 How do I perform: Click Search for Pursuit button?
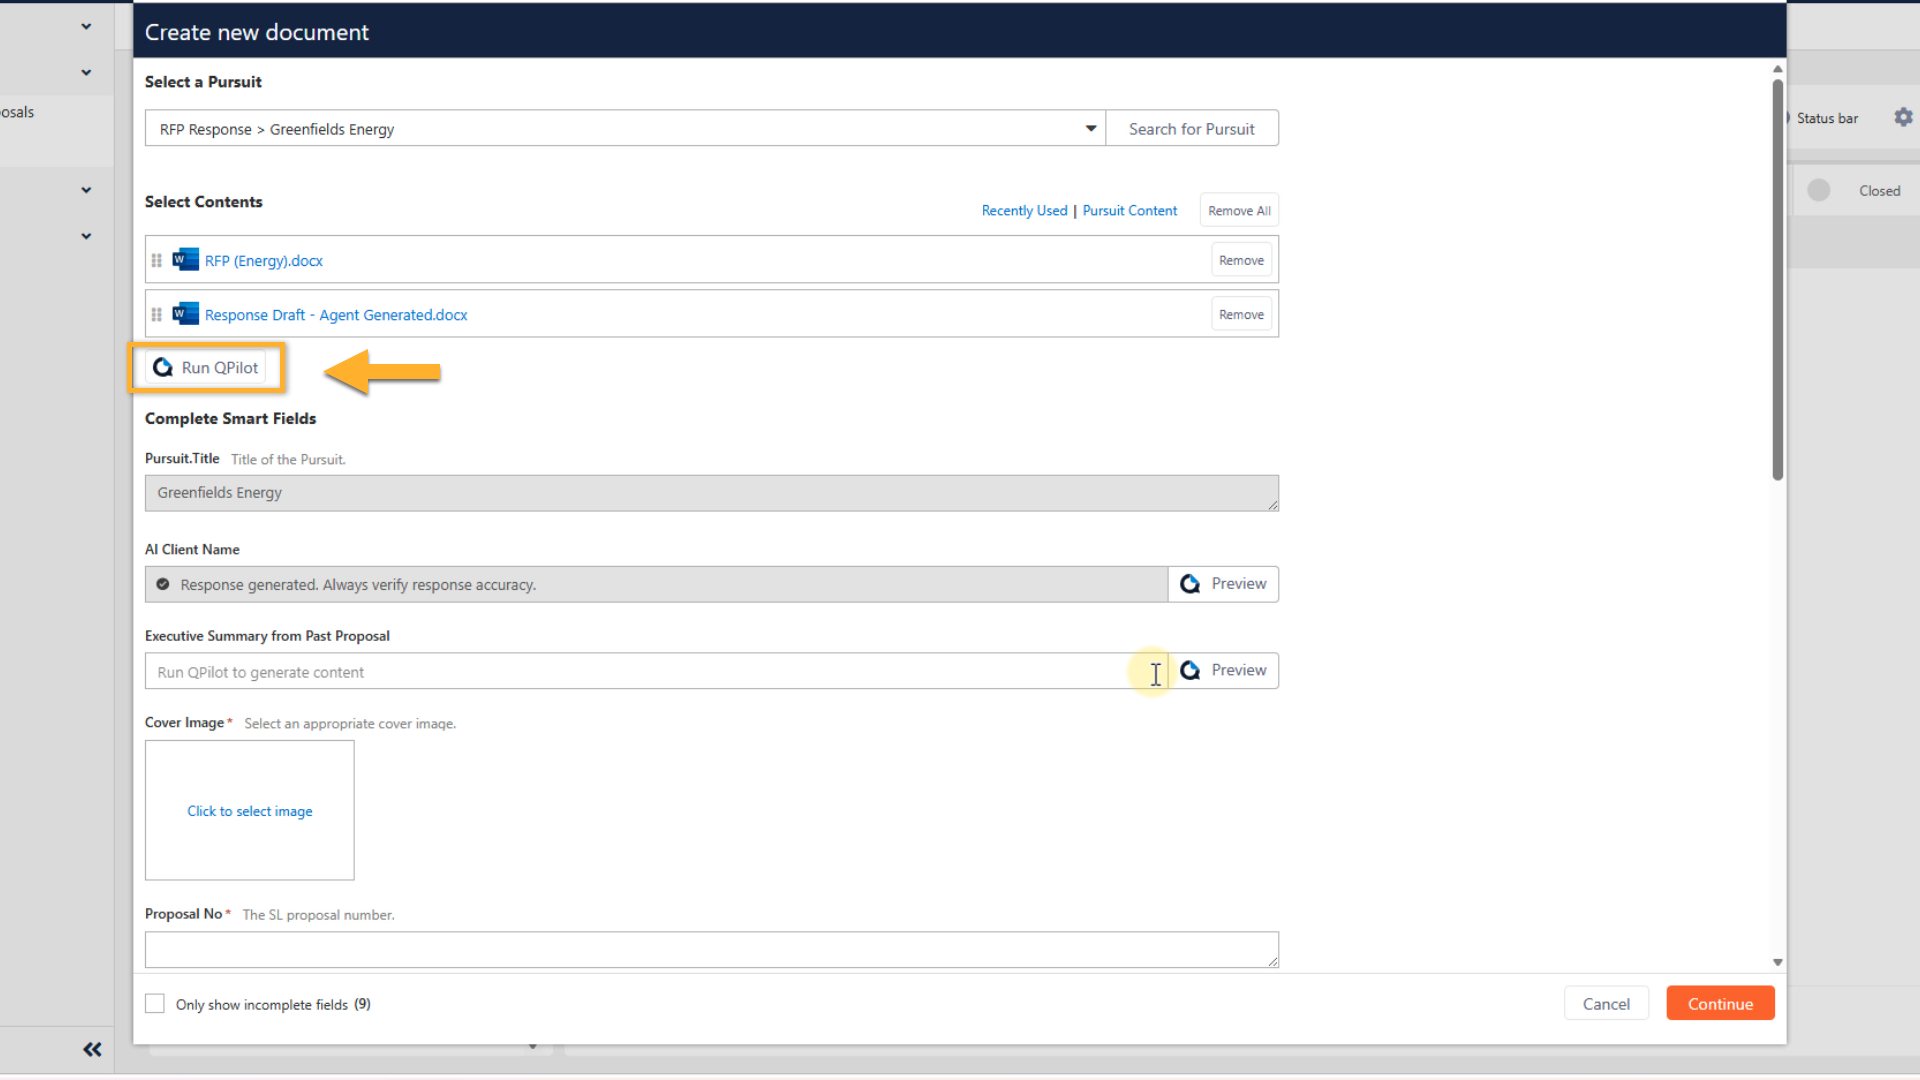[1191, 128]
